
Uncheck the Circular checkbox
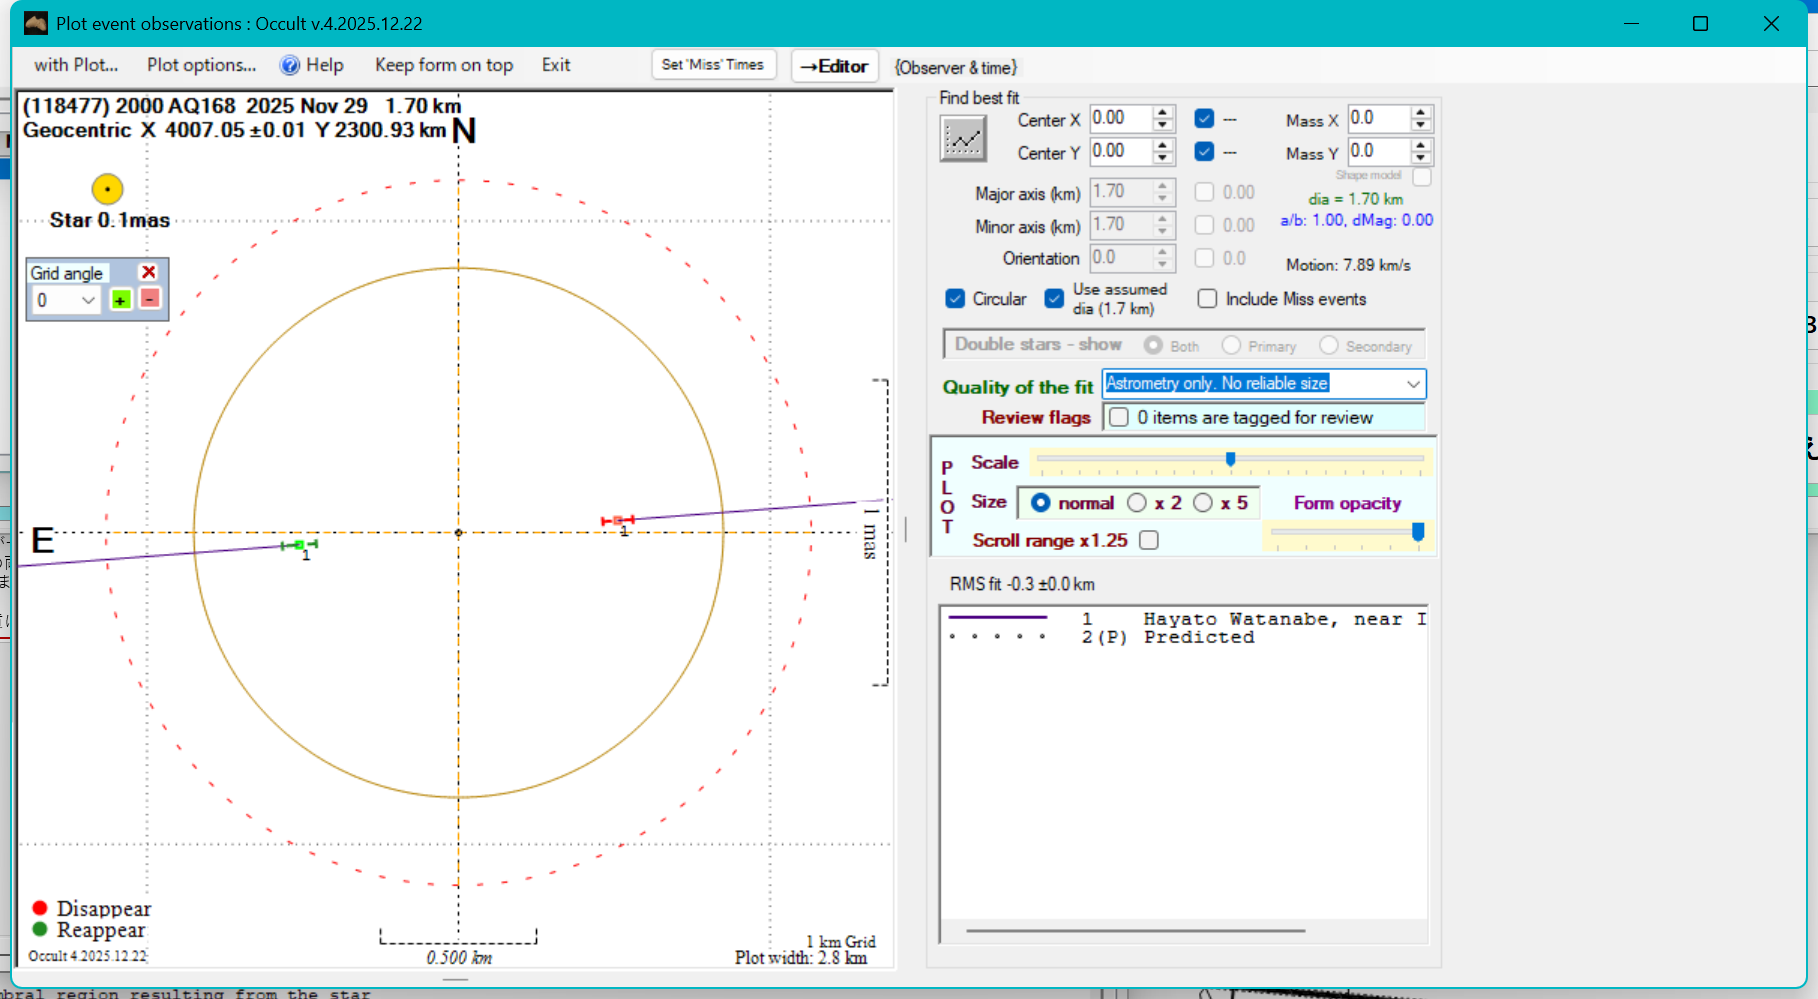pyautogui.click(x=955, y=299)
